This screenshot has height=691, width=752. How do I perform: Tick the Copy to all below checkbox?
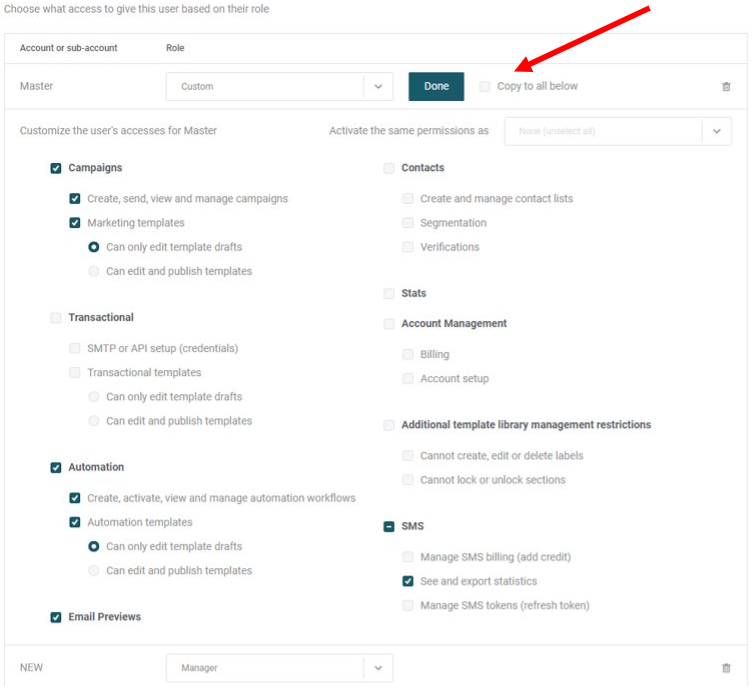[x=484, y=86]
